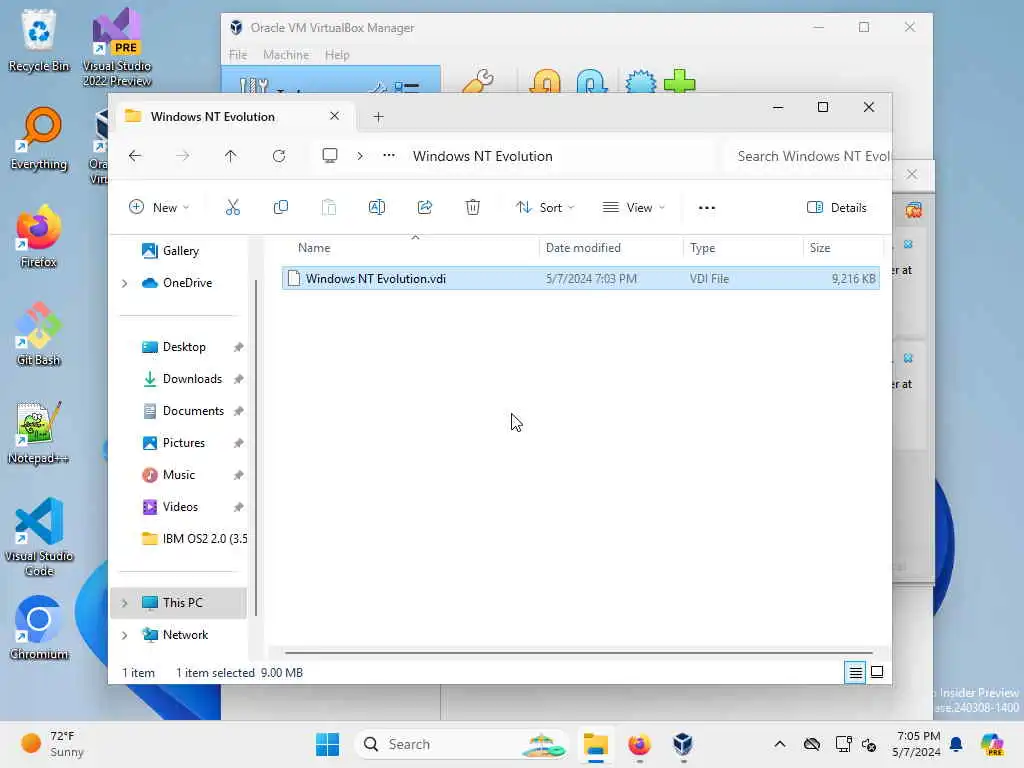Select the Windows NT Evolution.vdi file
Image resolution: width=1024 pixels, height=768 pixels.
[x=581, y=279]
